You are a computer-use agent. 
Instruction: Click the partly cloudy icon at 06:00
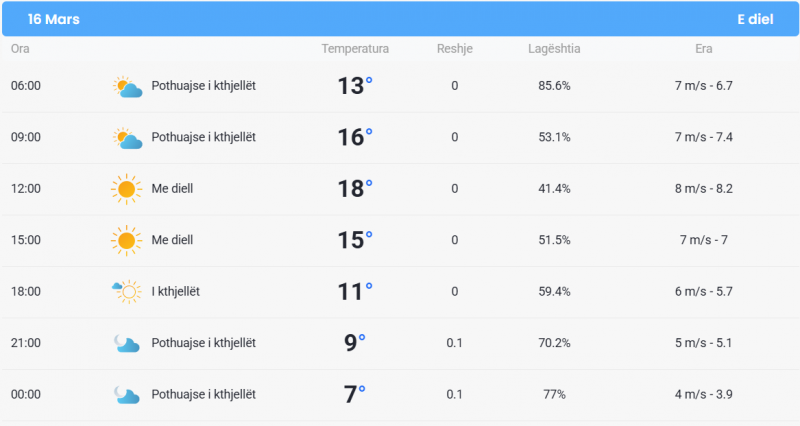click(127, 87)
